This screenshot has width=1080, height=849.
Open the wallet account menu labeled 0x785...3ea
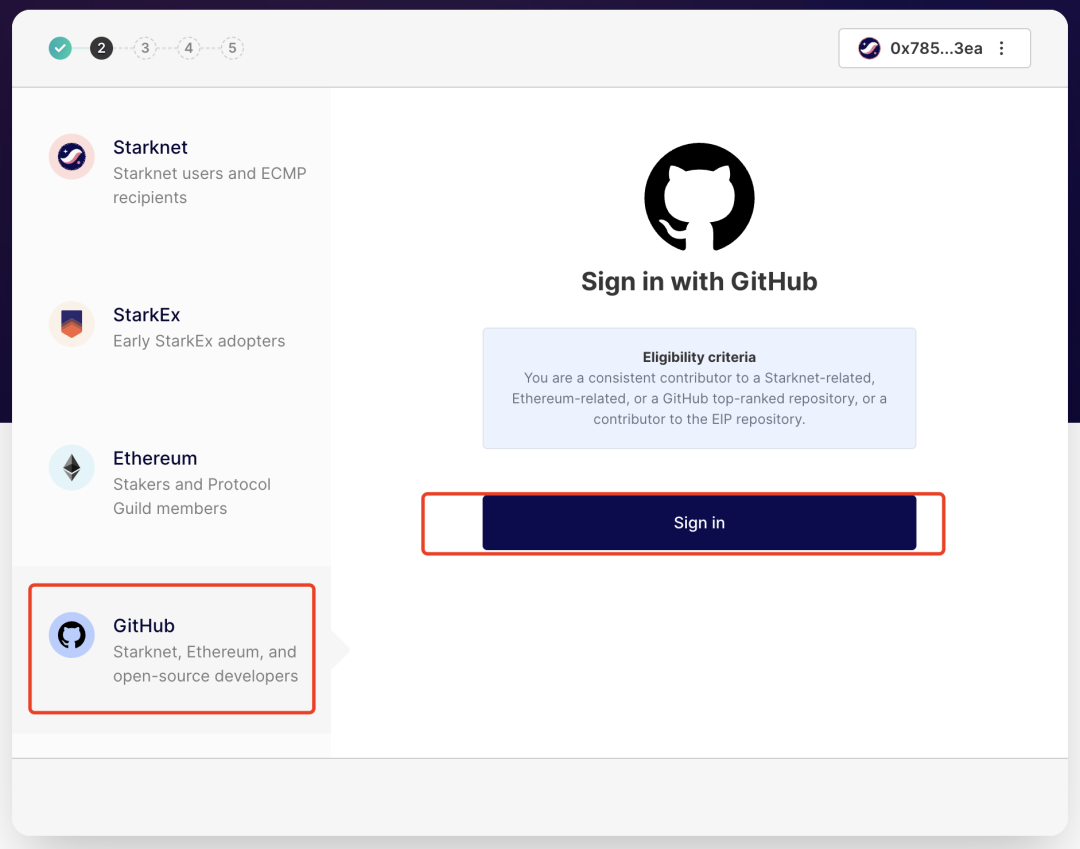[x=934, y=47]
